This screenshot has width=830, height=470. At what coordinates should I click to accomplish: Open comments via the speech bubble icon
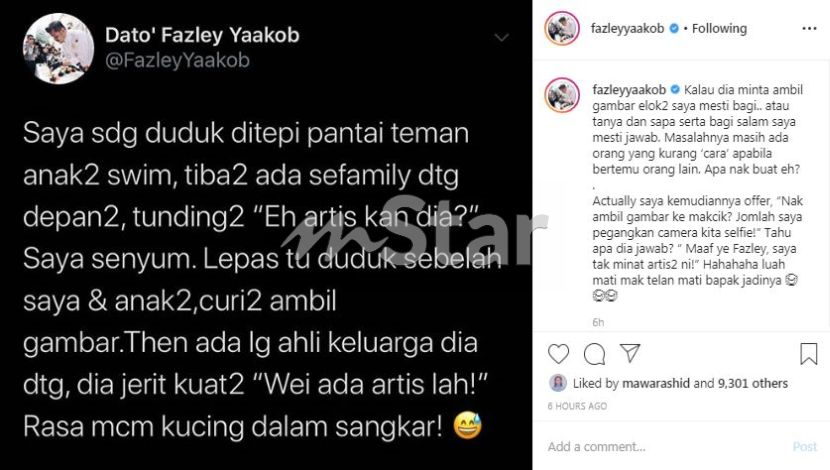pos(594,354)
